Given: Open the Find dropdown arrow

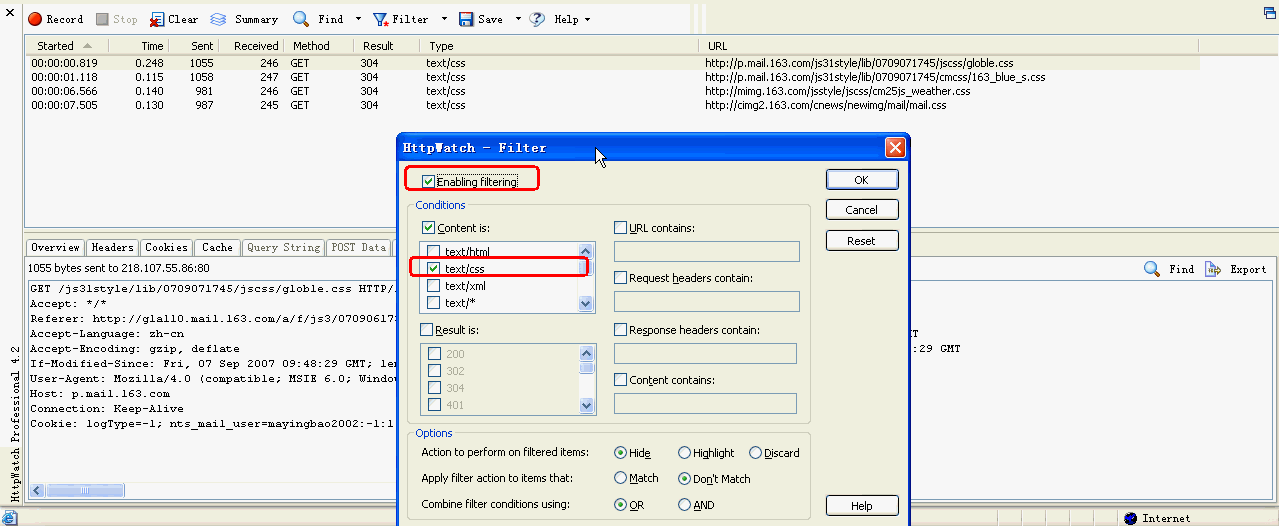Looking at the screenshot, I should 359,19.
